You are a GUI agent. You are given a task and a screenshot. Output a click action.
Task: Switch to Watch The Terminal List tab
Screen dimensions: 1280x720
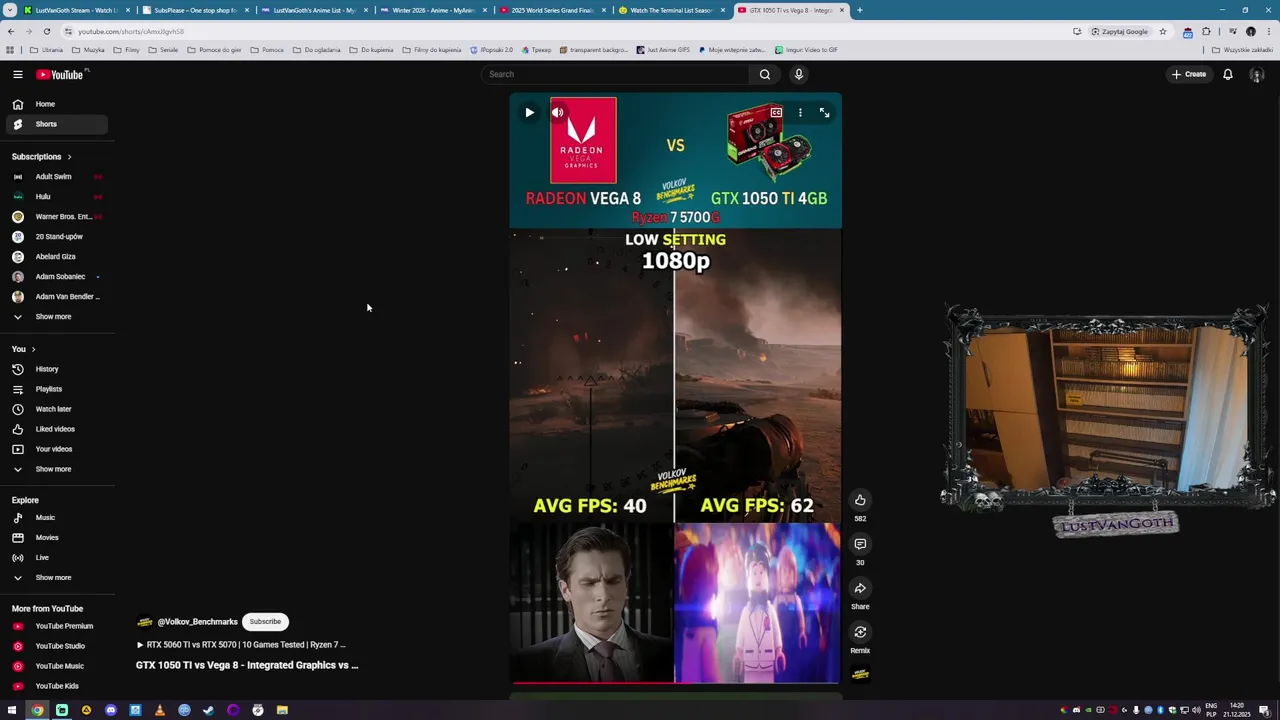coord(671,10)
